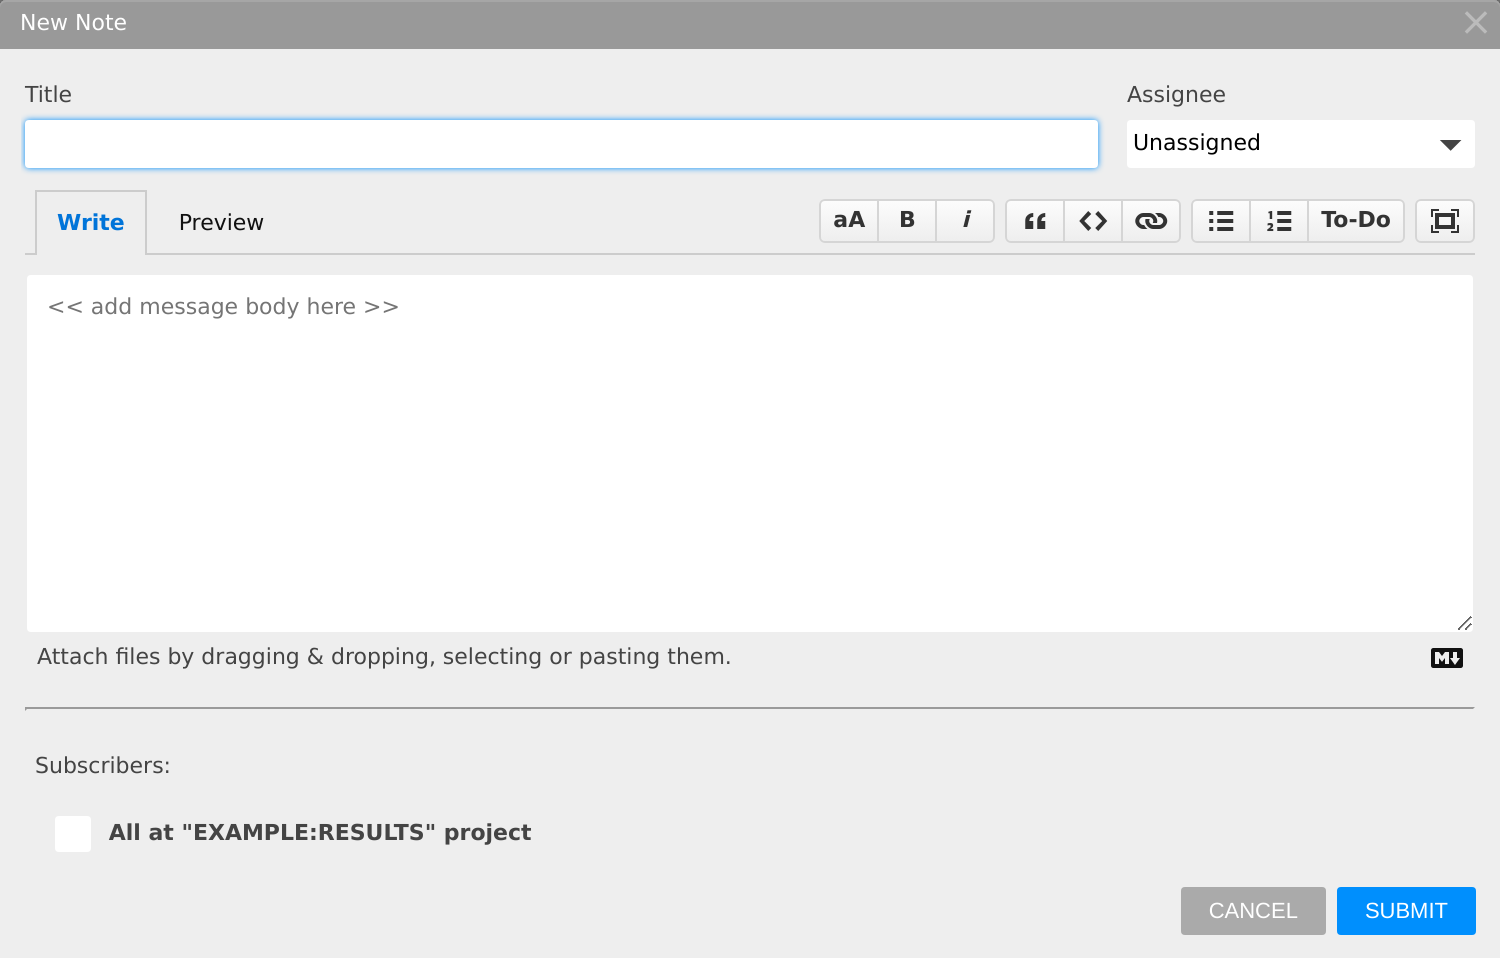Submit the new note
1500x958 pixels.
coord(1406,911)
